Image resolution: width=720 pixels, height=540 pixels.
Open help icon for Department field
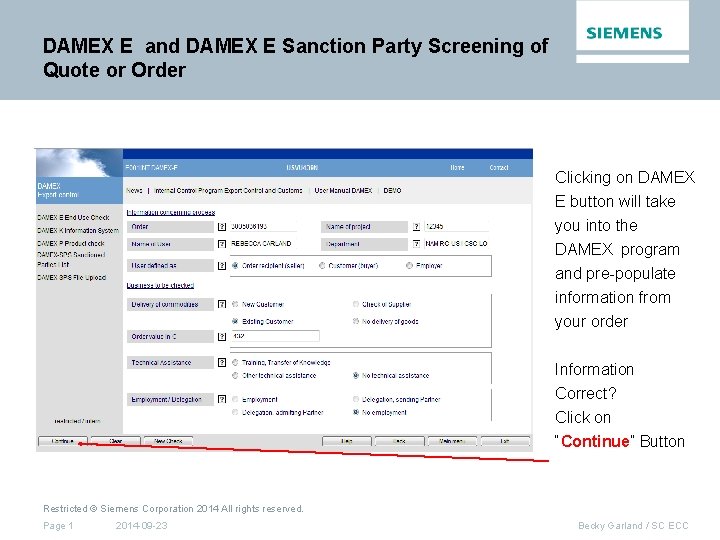(x=416, y=244)
